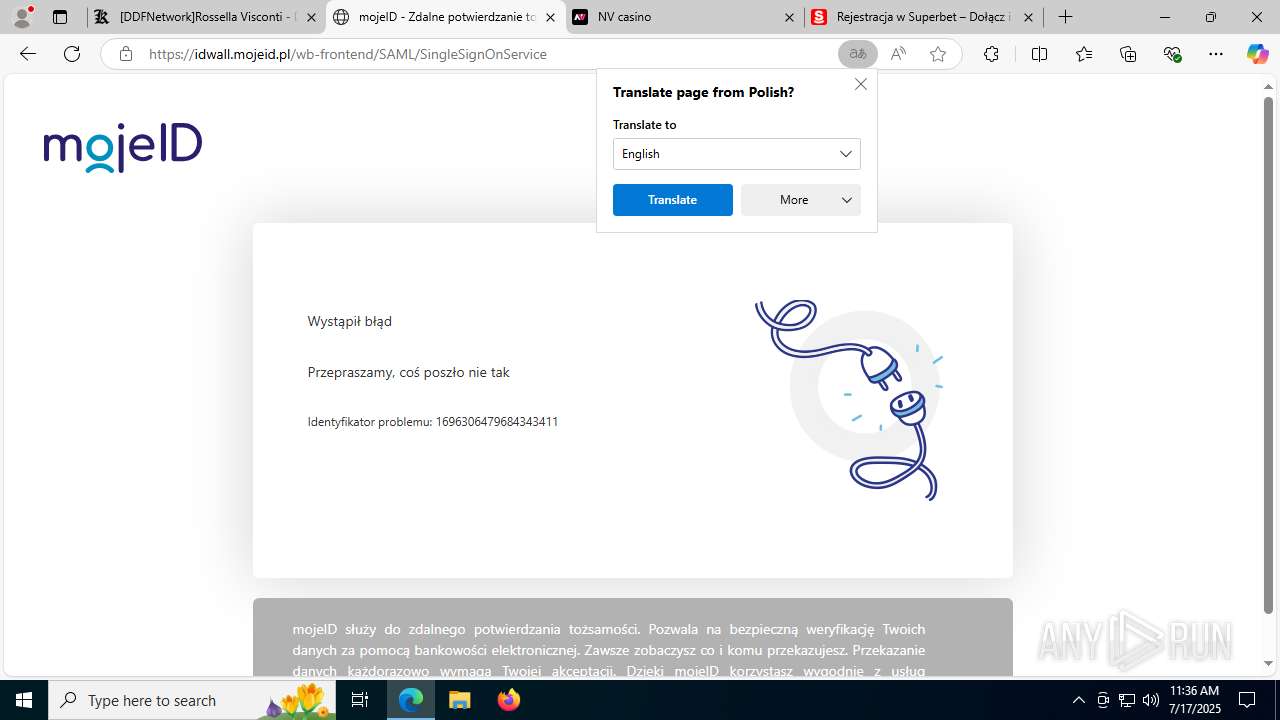Close the mojeID tab

coord(550,17)
